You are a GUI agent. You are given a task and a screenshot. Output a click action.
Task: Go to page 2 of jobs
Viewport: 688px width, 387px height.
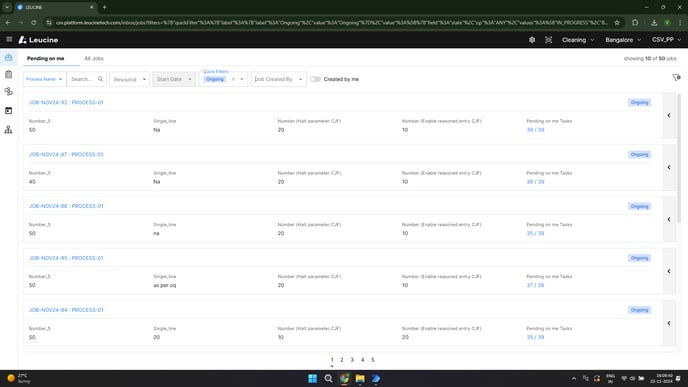[x=342, y=360]
